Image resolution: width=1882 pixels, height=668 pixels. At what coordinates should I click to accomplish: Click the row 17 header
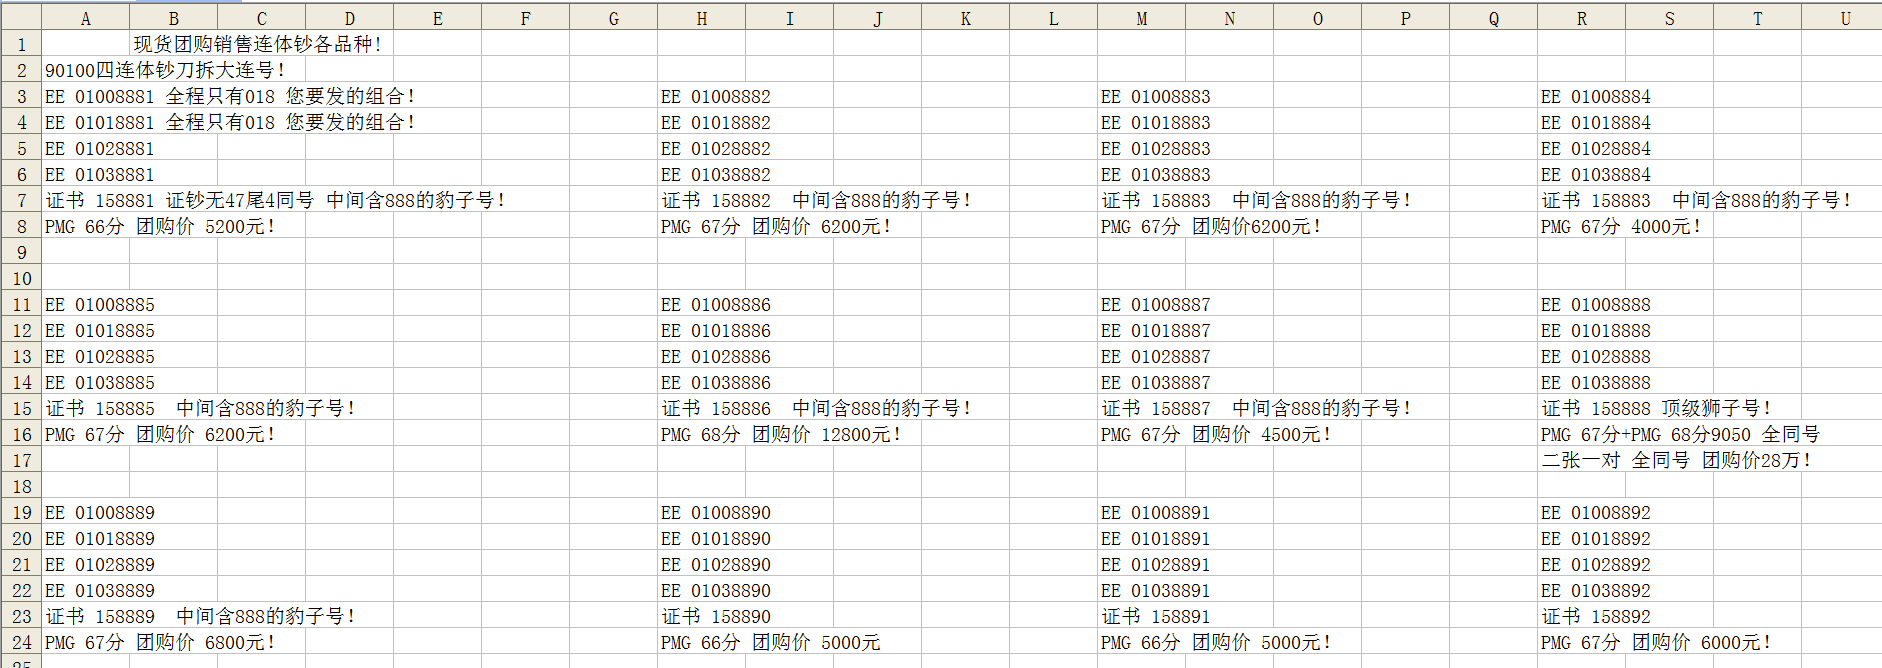21,460
